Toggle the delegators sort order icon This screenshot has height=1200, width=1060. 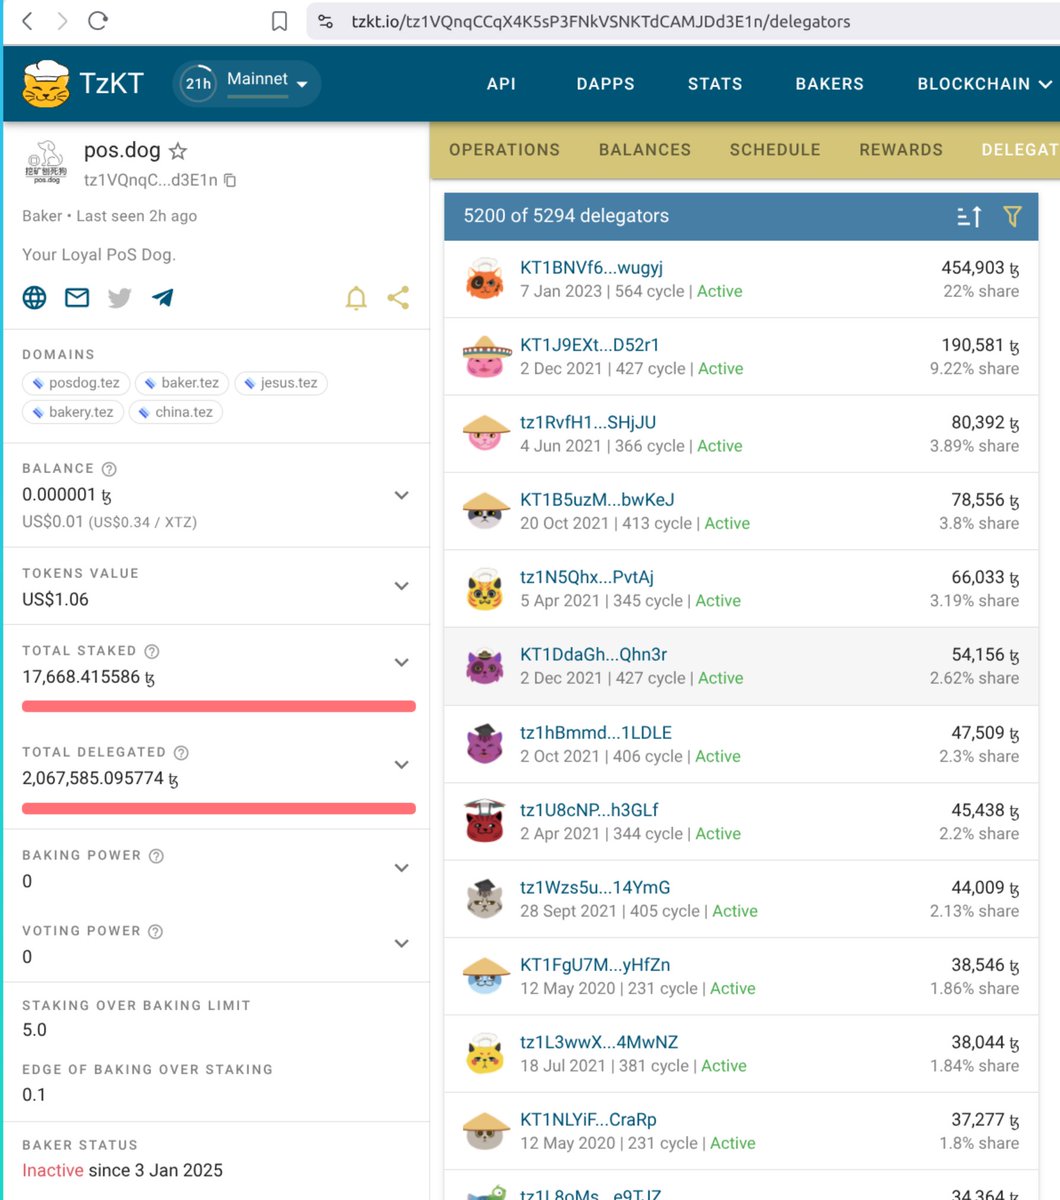[x=969, y=216]
